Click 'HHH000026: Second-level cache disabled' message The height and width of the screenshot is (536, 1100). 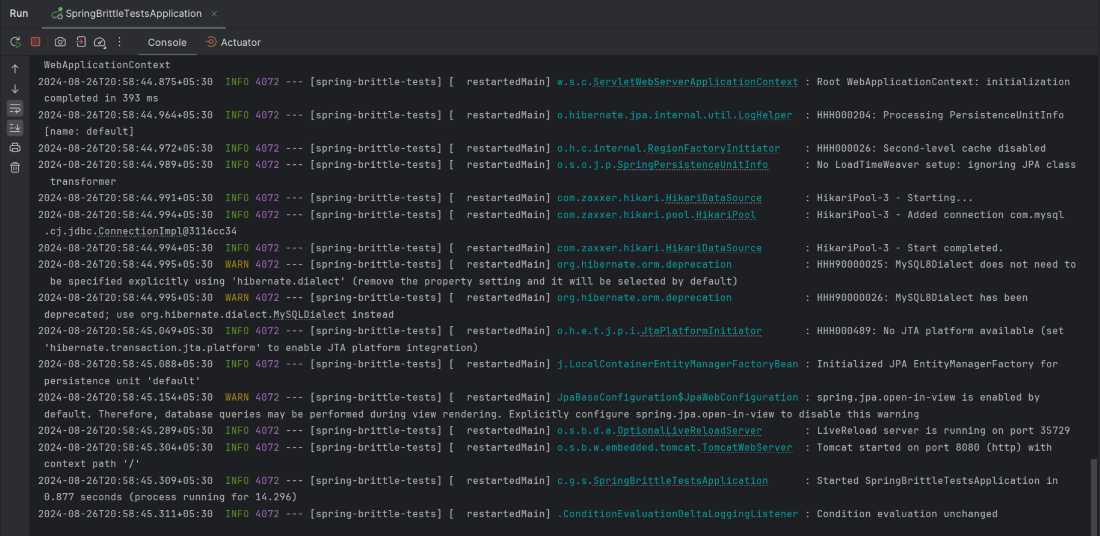(931, 148)
